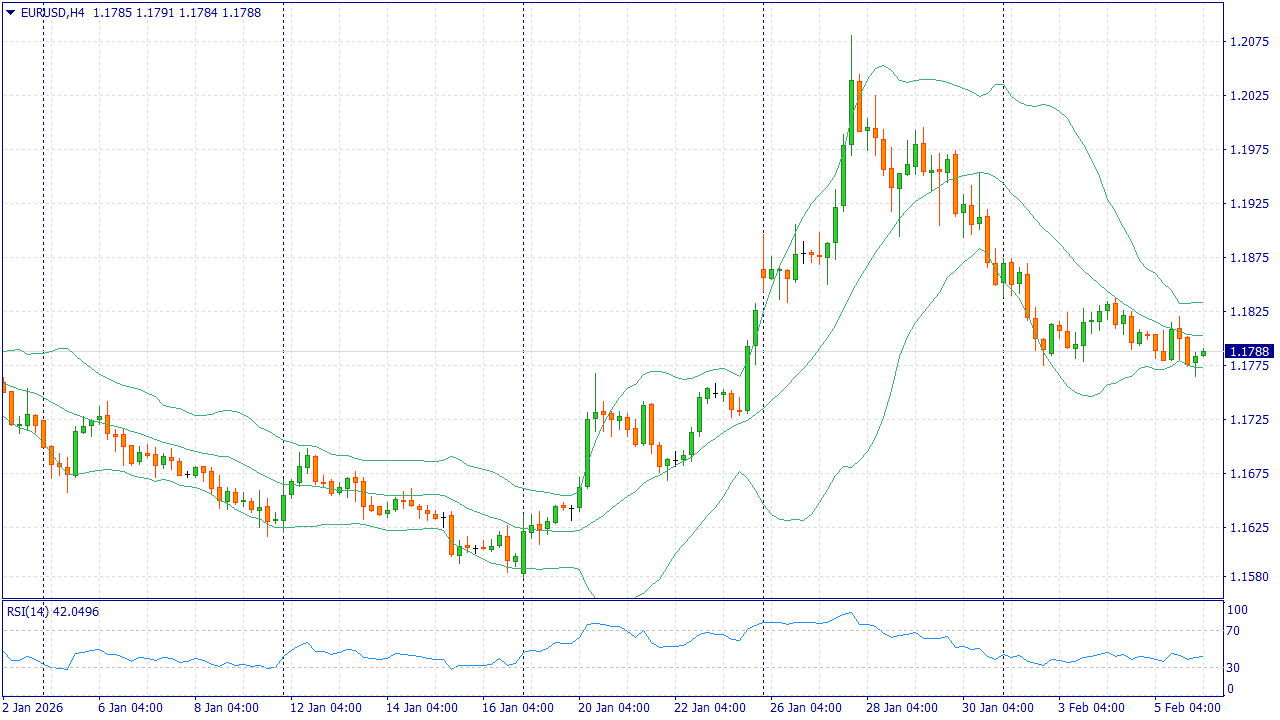Click the EURUSD,H4 chart title text
This screenshot has height=720, width=1280.
tap(52, 13)
